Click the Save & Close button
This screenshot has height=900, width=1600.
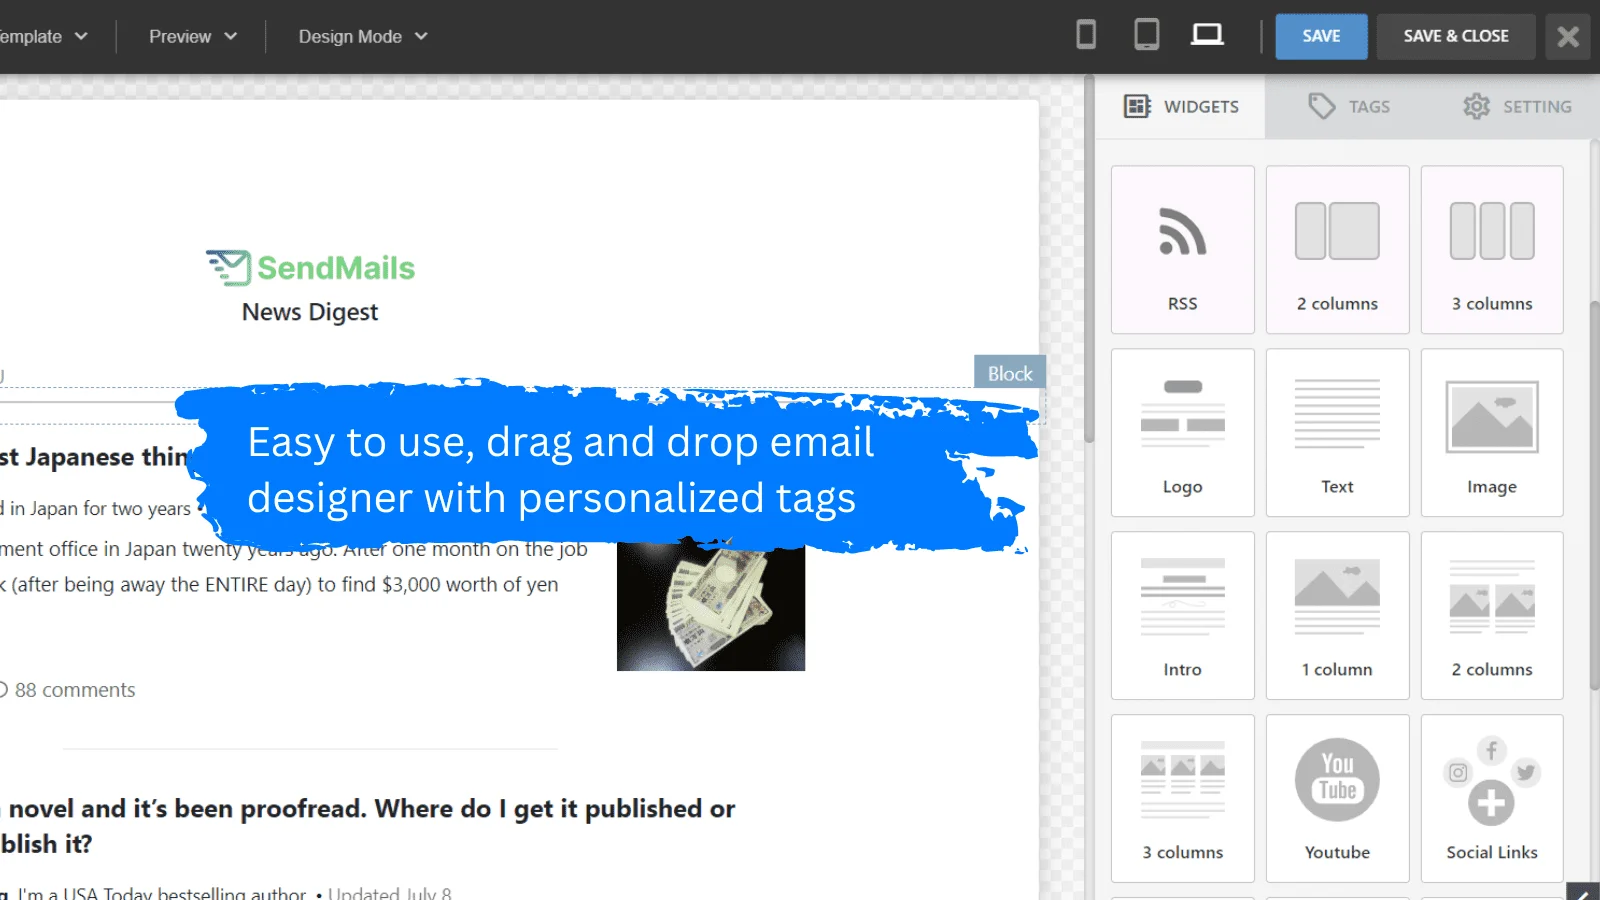(1456, 37)
